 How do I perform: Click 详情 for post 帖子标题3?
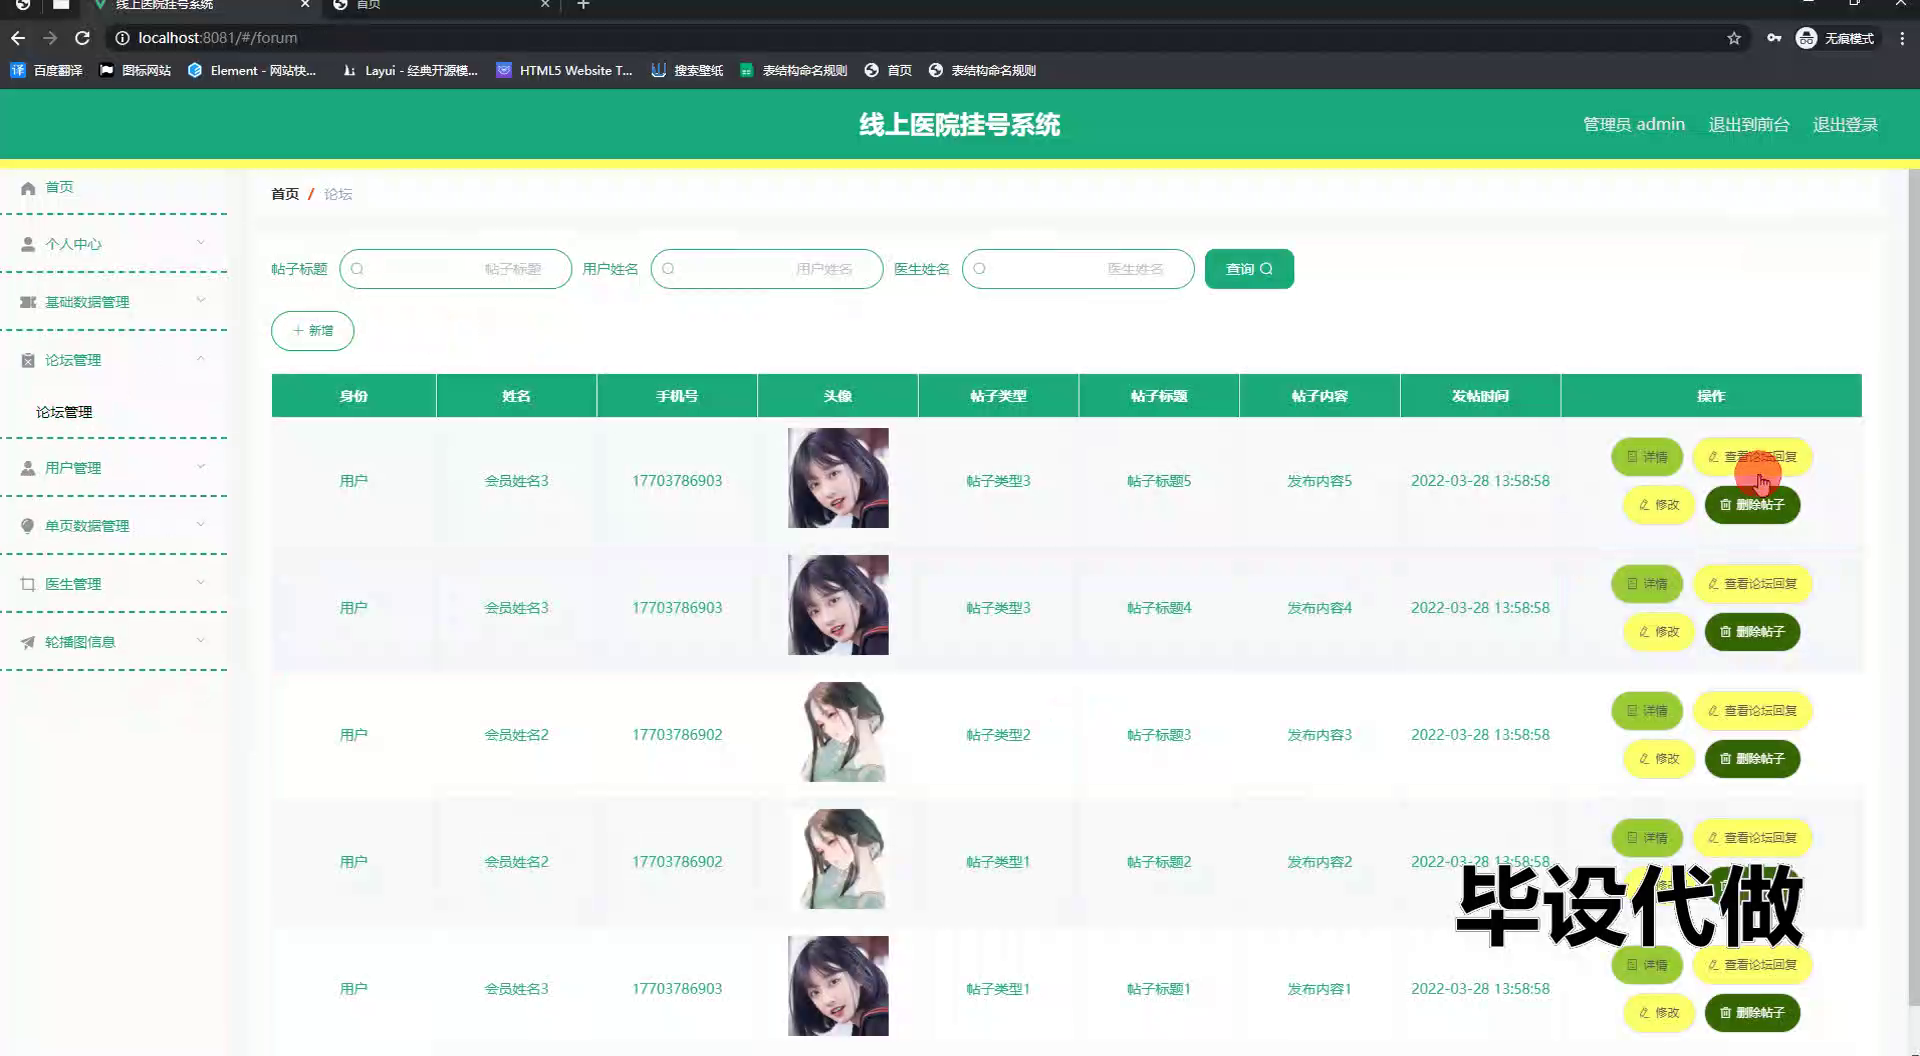tap(1647, 711)
